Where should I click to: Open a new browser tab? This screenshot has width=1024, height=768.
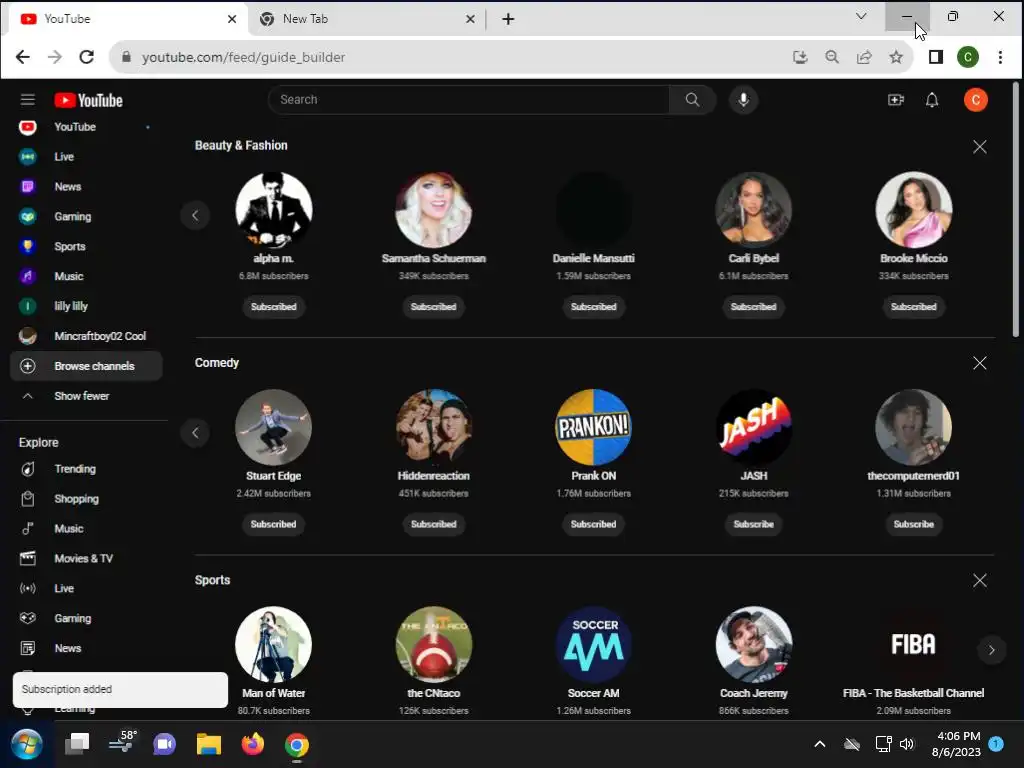pos(508,19)
